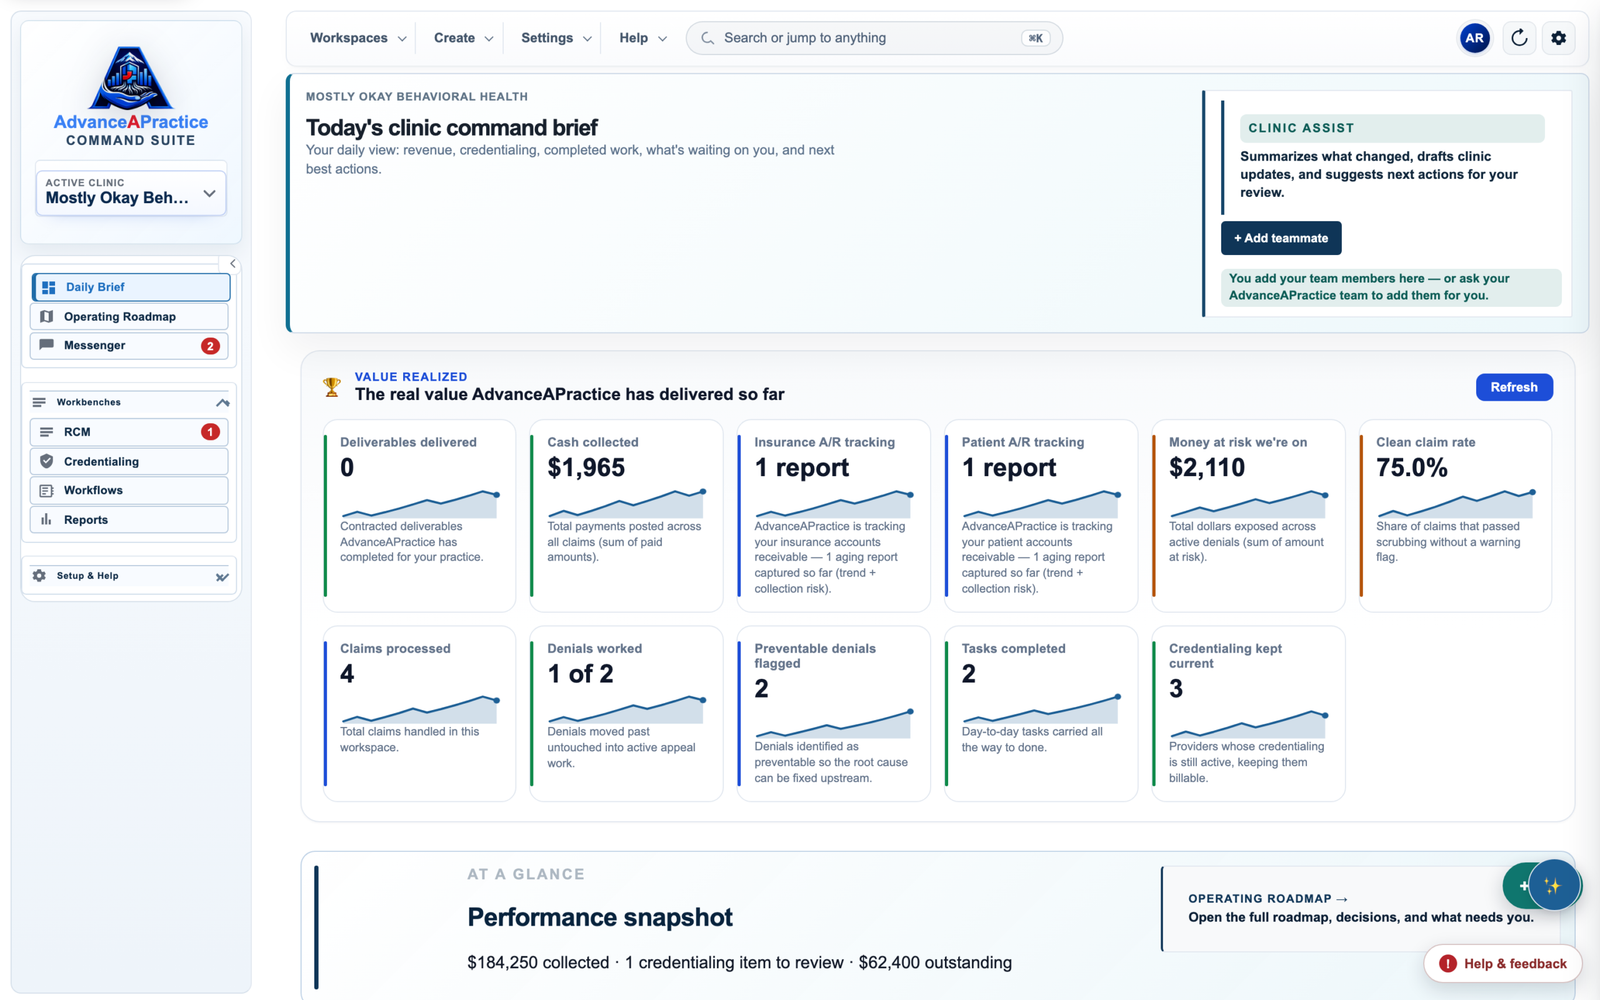
Task: Collapse the Workbenches section chevron
Action: (222, 402)
